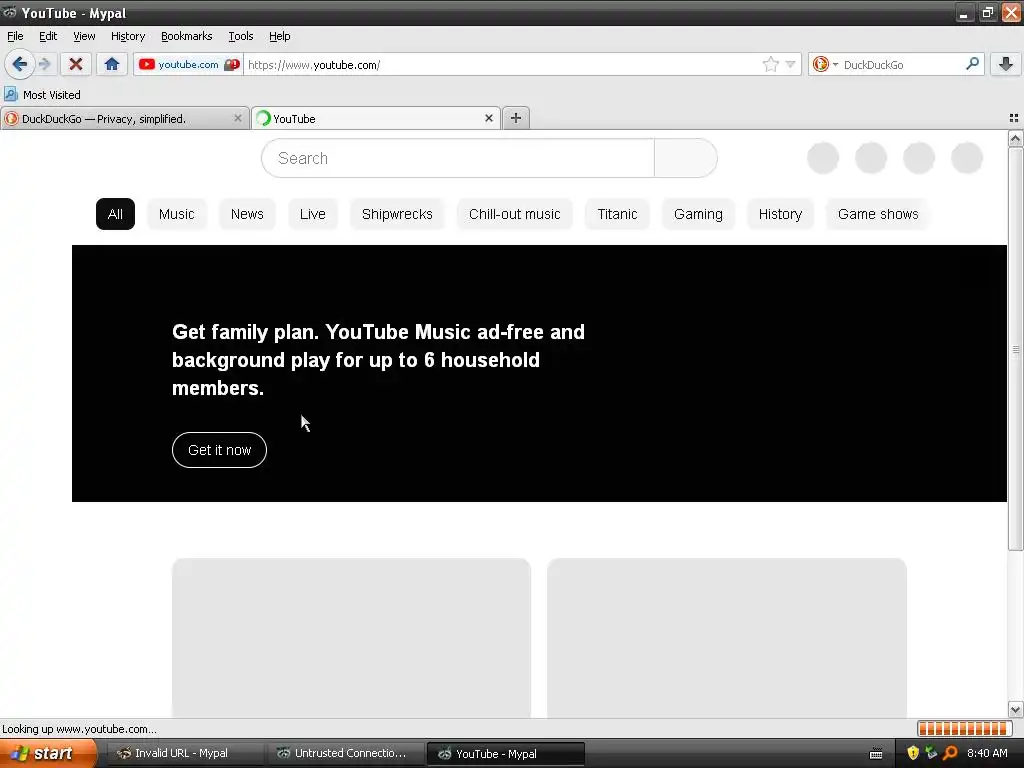Click the Looking up www.youtube.com status text
Screen dimensions: 1024x768
coord(79,729)
